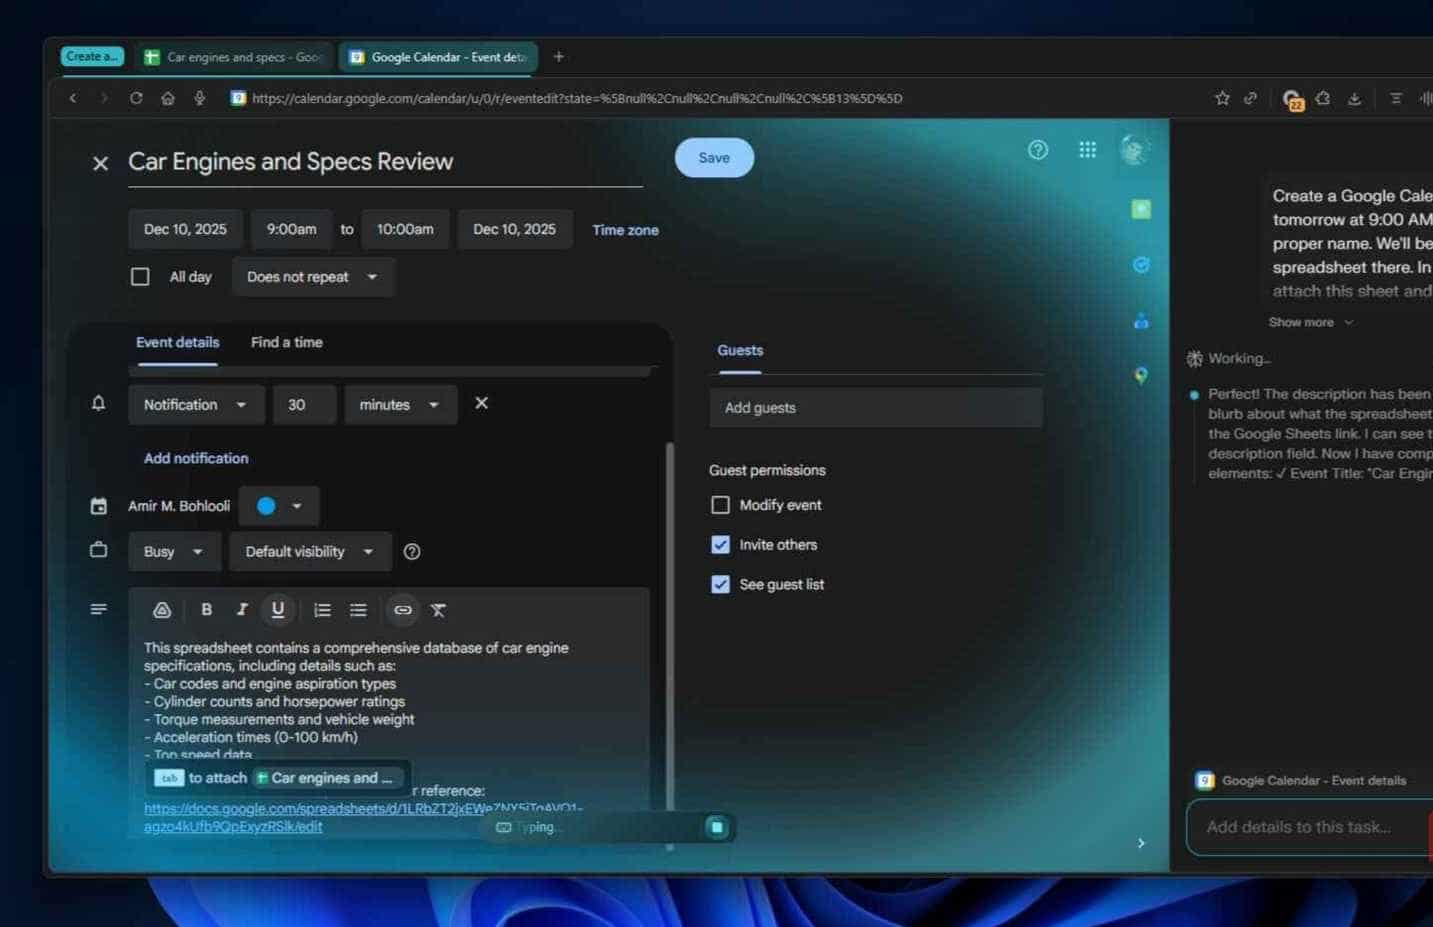The height and width of the screenshot is (927, 1433).
Task: Select Google Calendar Event details browser tab
Action: (x=438, y=57)
